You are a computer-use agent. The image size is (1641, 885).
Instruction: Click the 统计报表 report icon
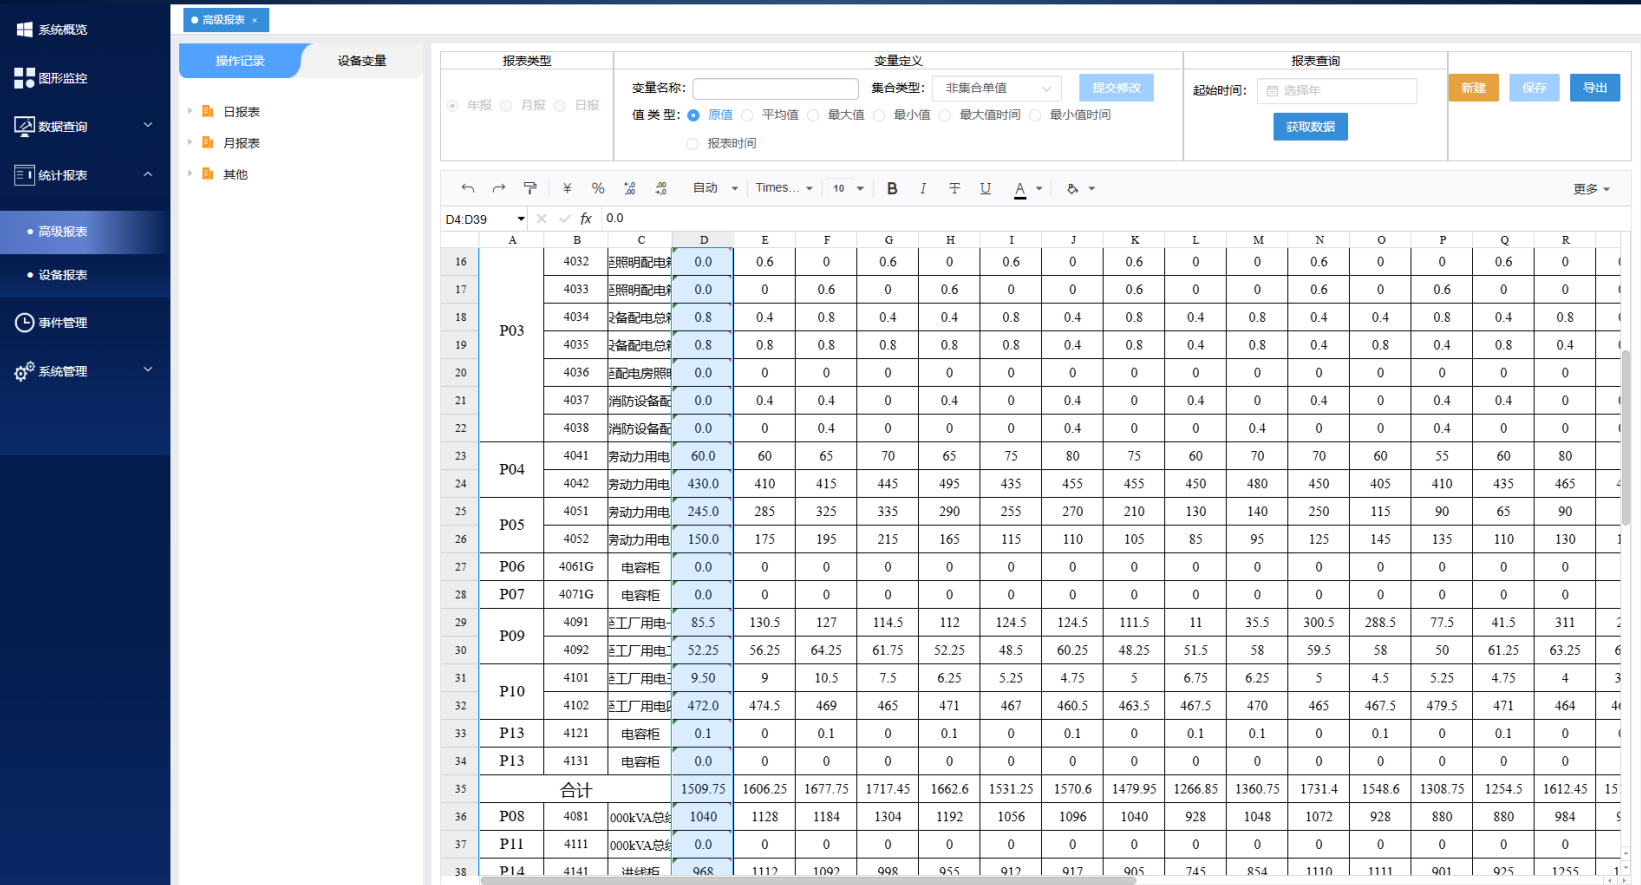tap(25, 175)
